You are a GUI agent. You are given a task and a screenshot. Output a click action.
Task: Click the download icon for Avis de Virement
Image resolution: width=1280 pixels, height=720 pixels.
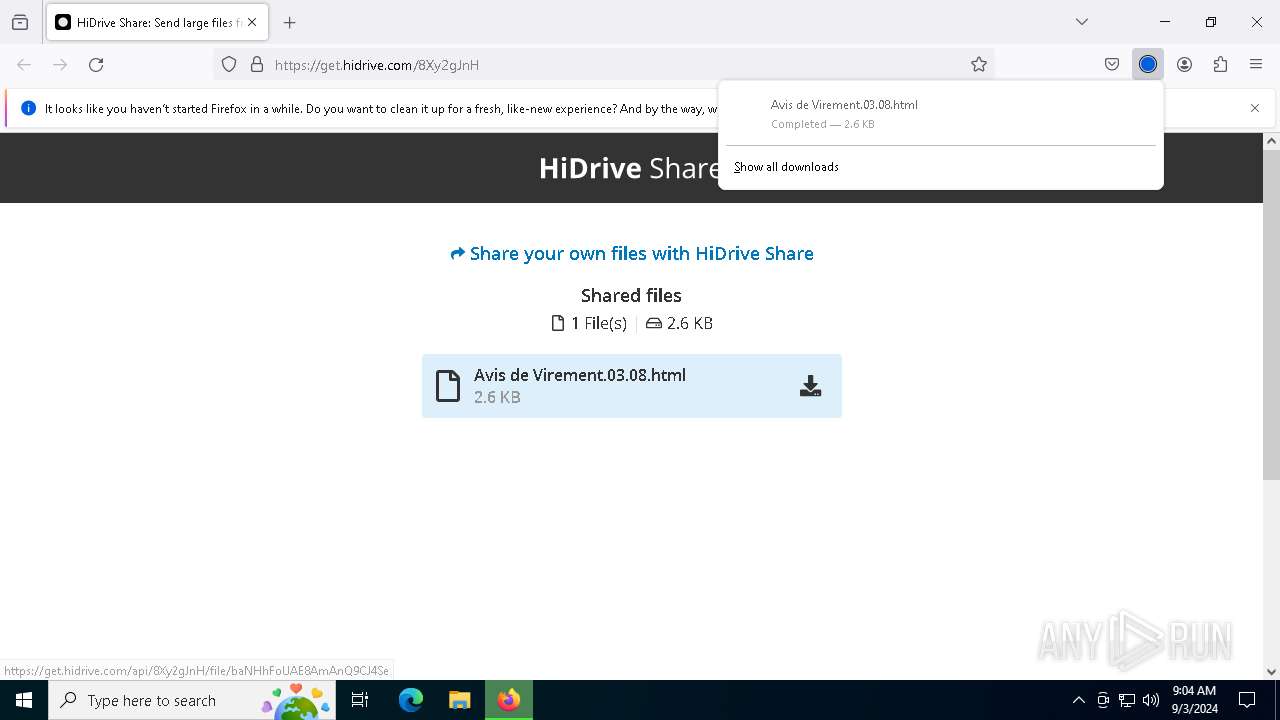click(810, 386)
